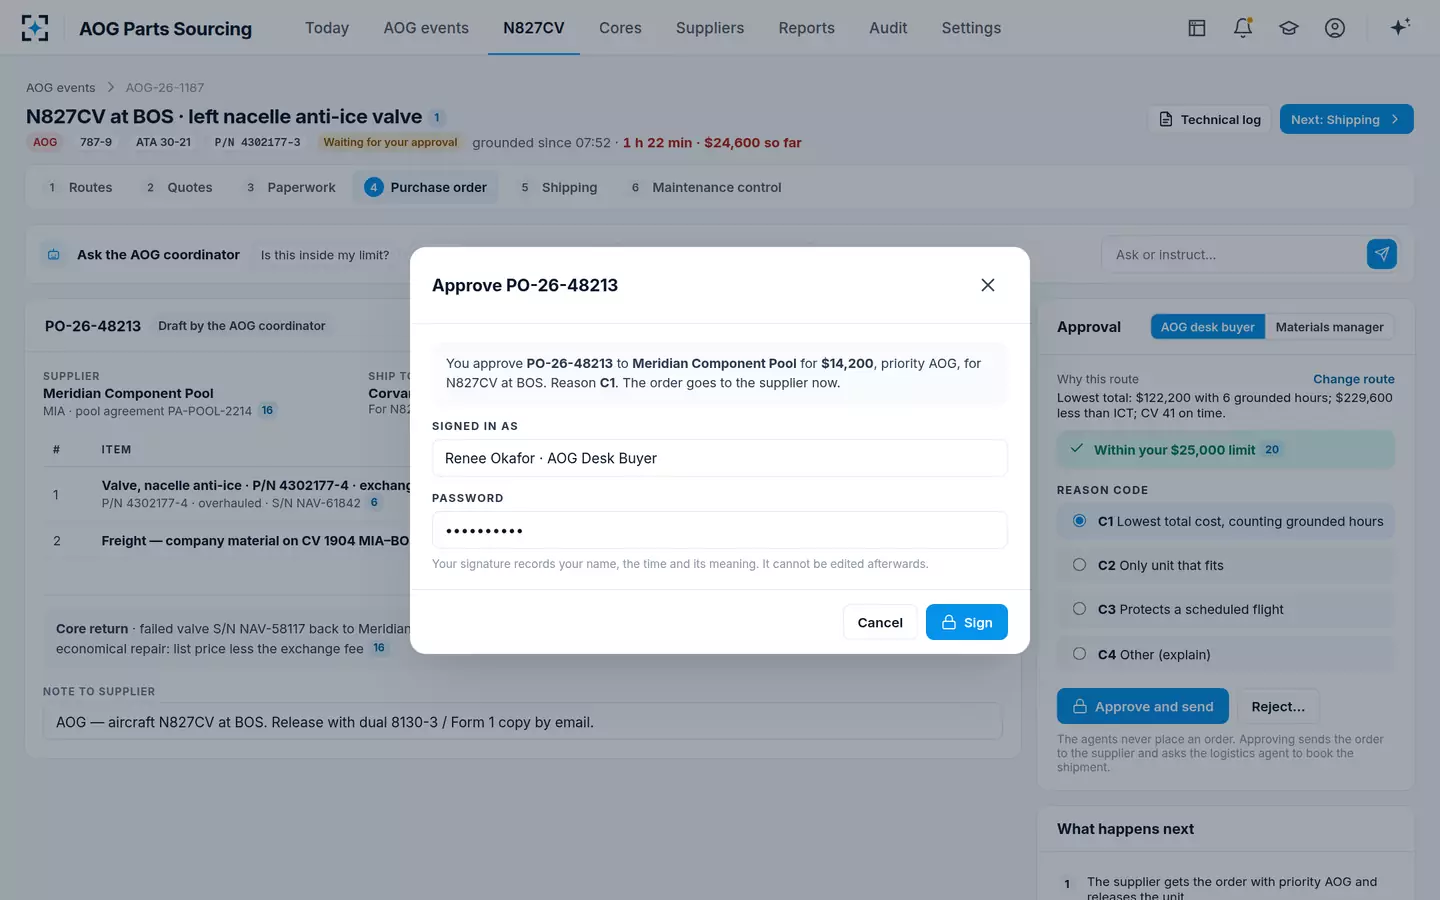The width and height of the screenshot is (1440, 900).
Task: Open the Reports tab
Action: coord(806,28)
